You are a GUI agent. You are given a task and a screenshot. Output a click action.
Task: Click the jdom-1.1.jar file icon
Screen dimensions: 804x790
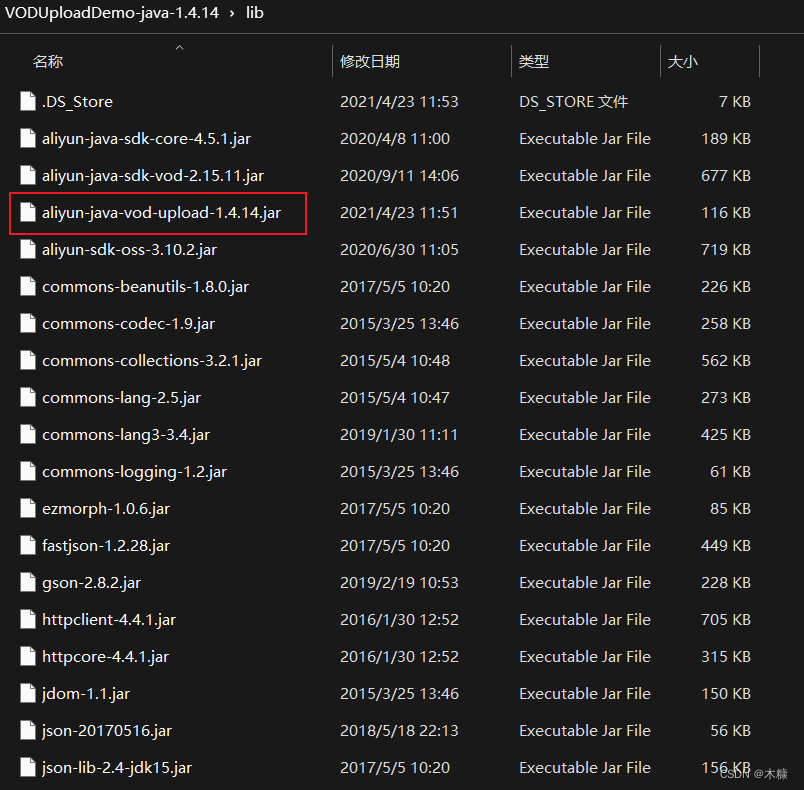click(27, 693)
